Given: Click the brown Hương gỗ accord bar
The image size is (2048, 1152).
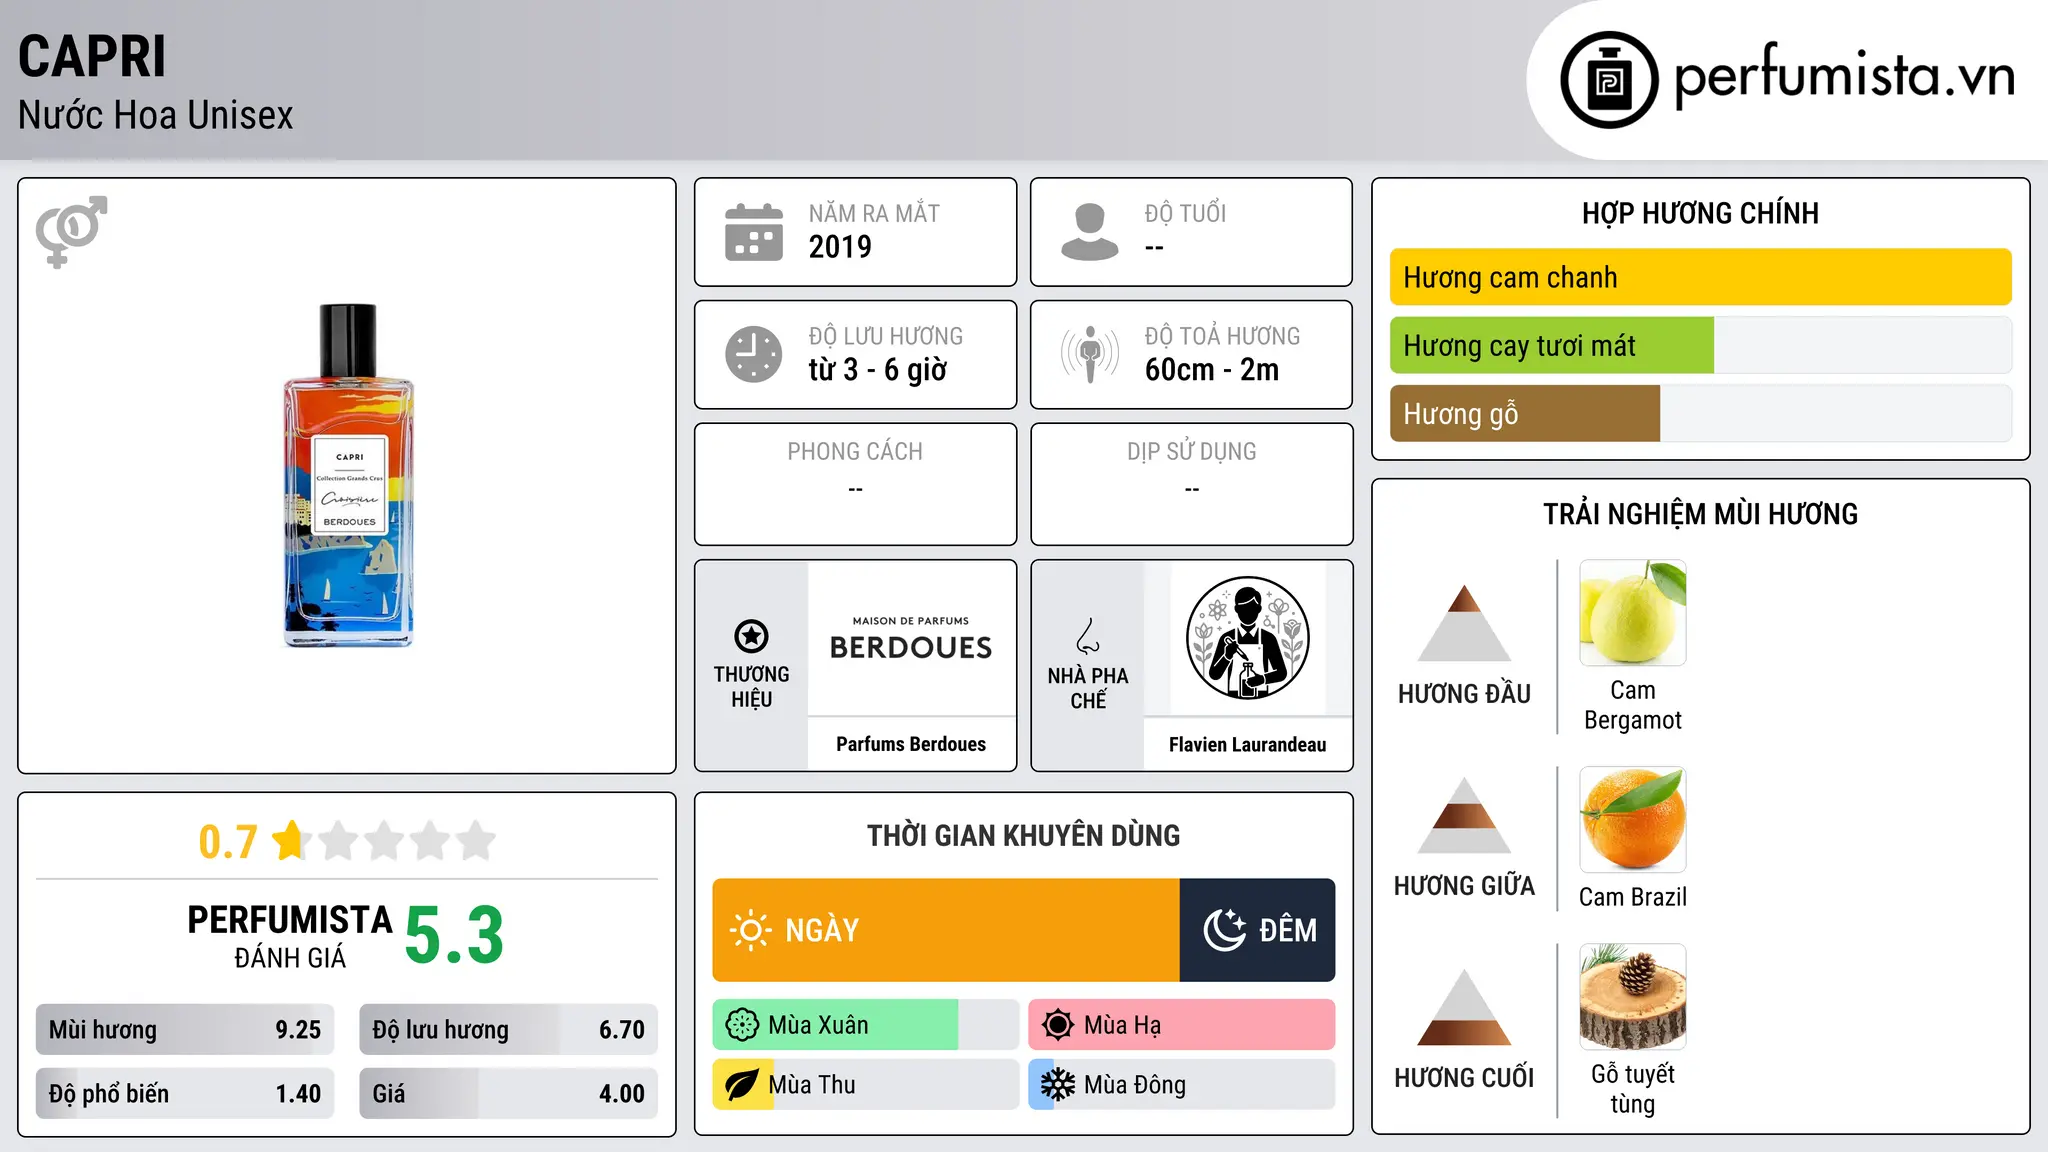Looking at the screenshot, I should (x=1525, y=413).
